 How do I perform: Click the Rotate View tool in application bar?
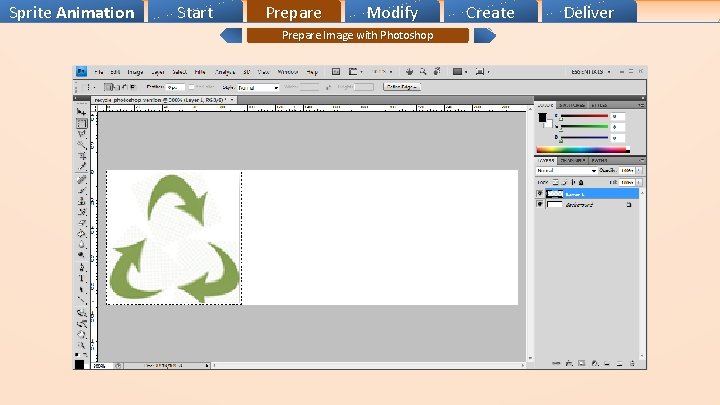[x=437, y=72]
